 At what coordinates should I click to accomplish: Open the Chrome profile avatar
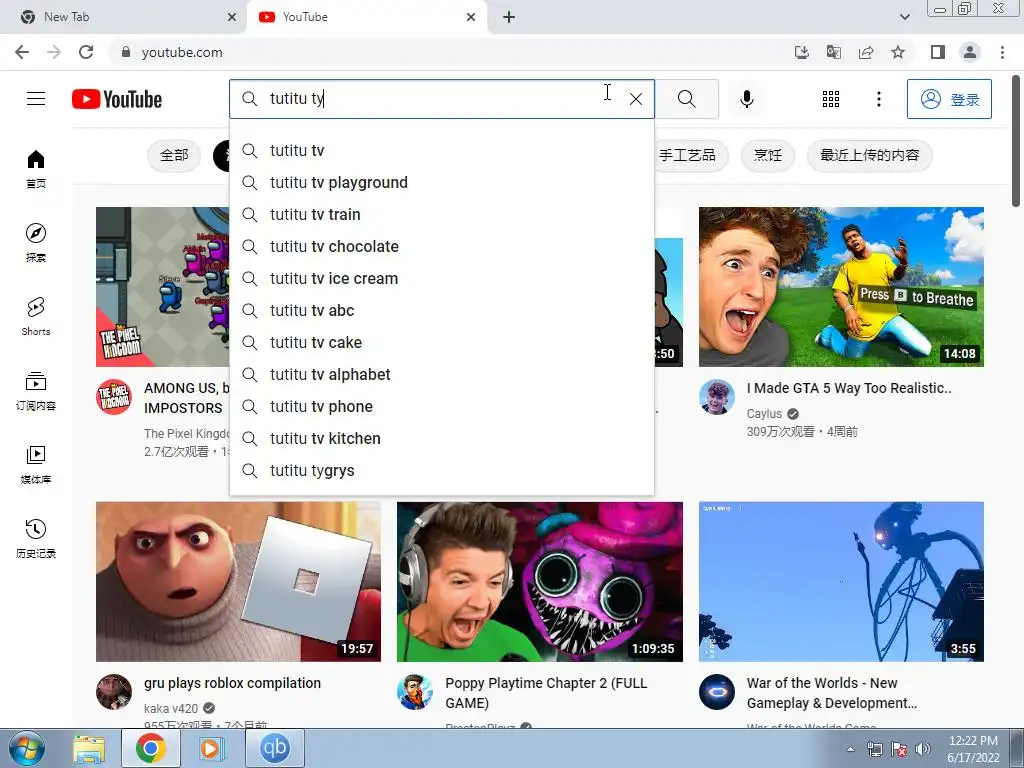(970, 52)
